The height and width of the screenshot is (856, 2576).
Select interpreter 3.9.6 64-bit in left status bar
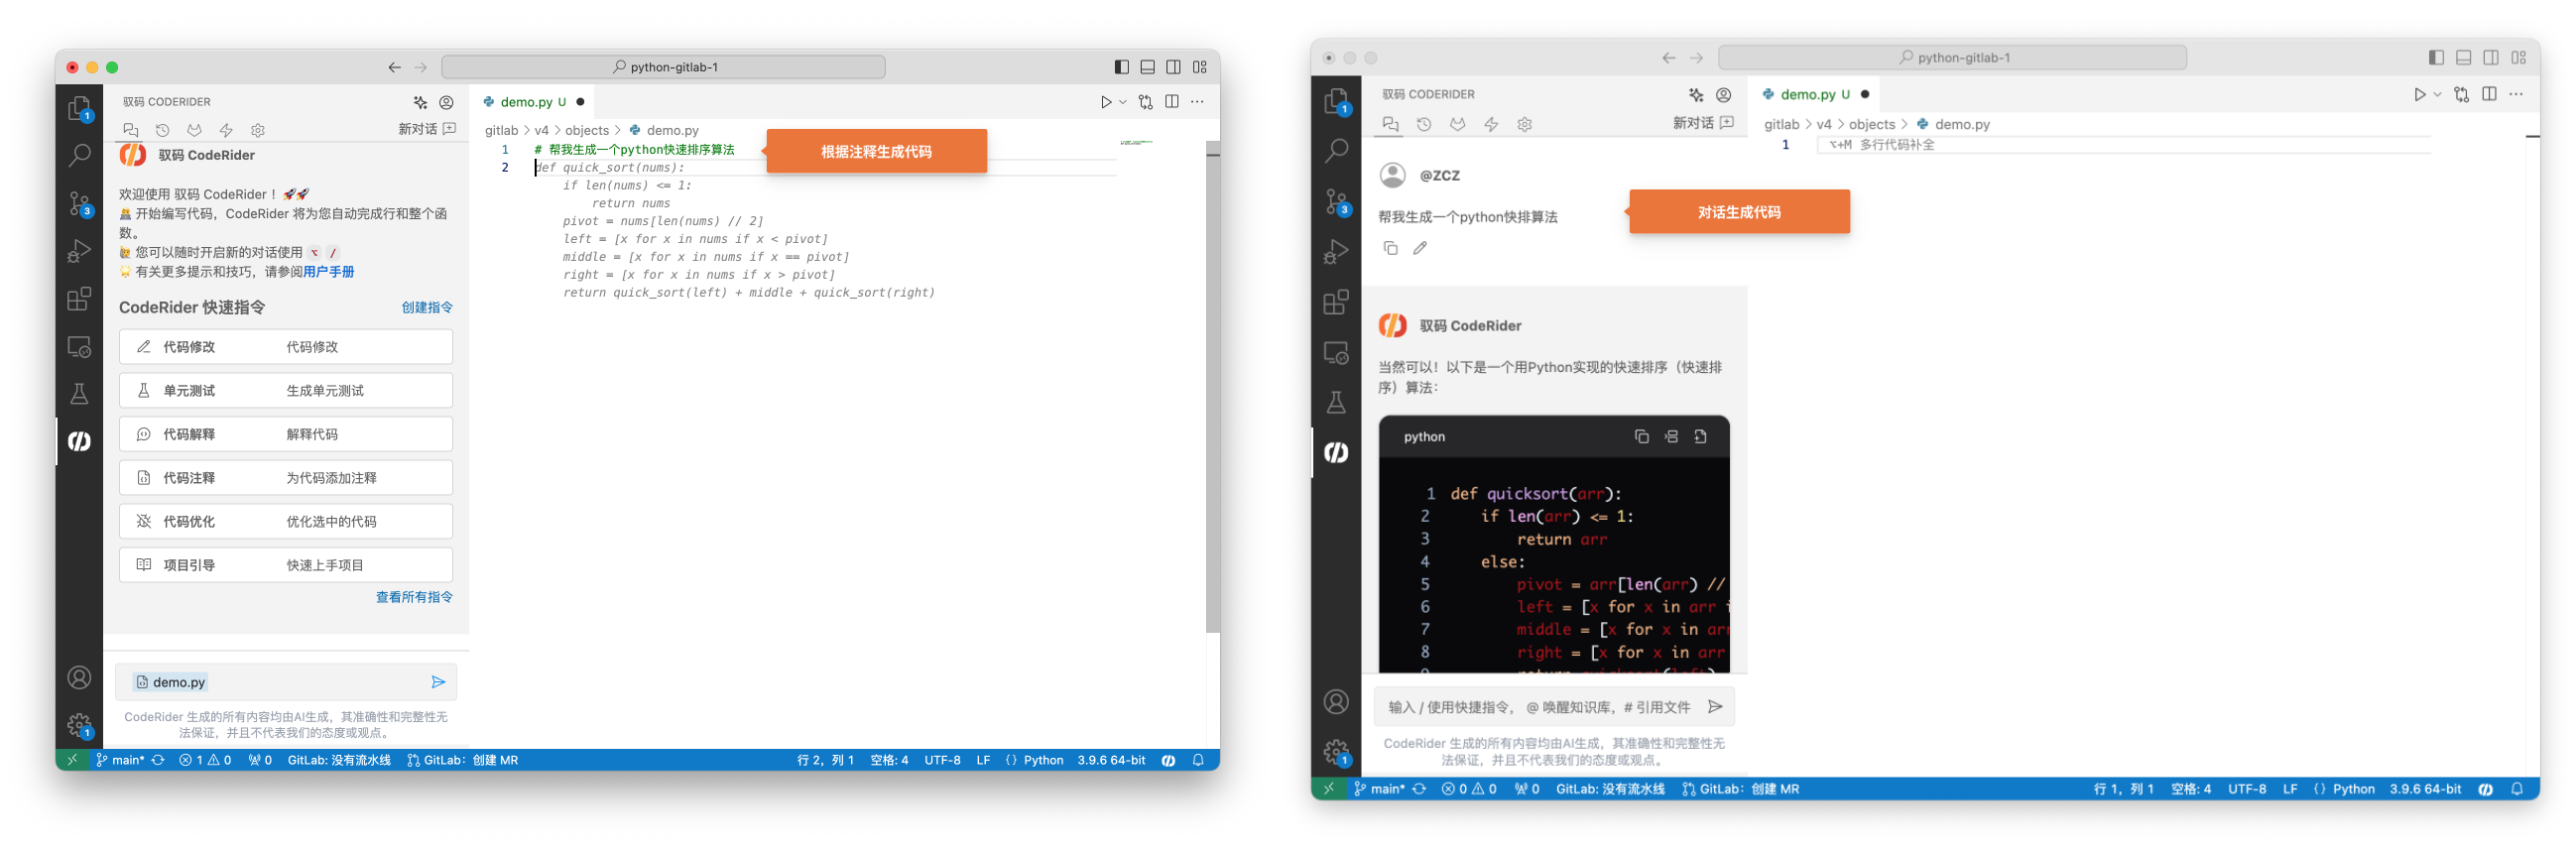pos(1111,761)
